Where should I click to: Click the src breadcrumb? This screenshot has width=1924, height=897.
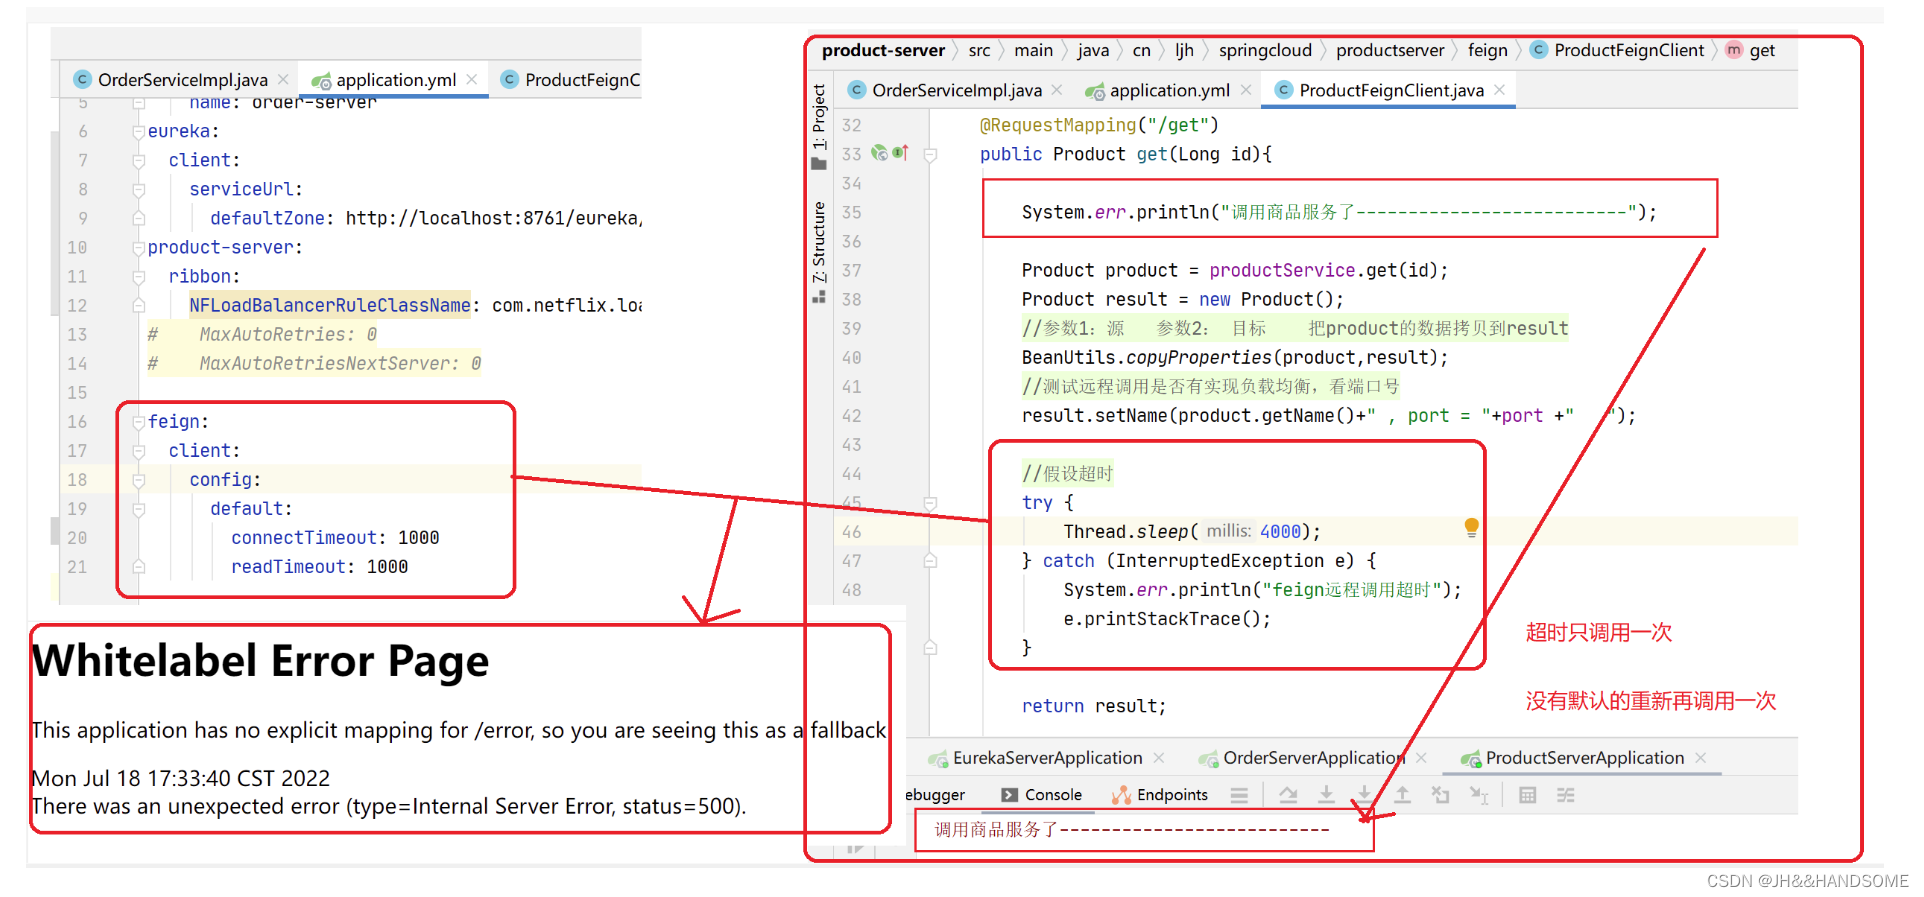(979, 50)
